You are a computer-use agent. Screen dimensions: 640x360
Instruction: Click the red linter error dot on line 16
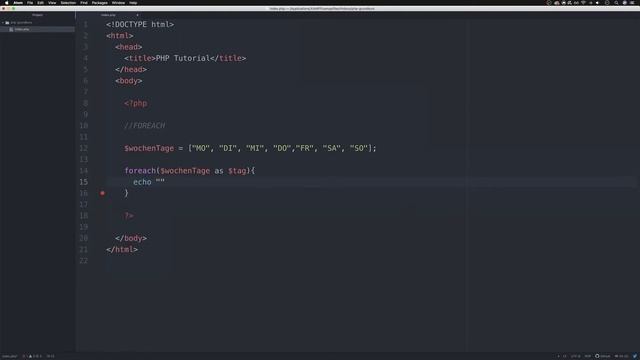[102, 193]
